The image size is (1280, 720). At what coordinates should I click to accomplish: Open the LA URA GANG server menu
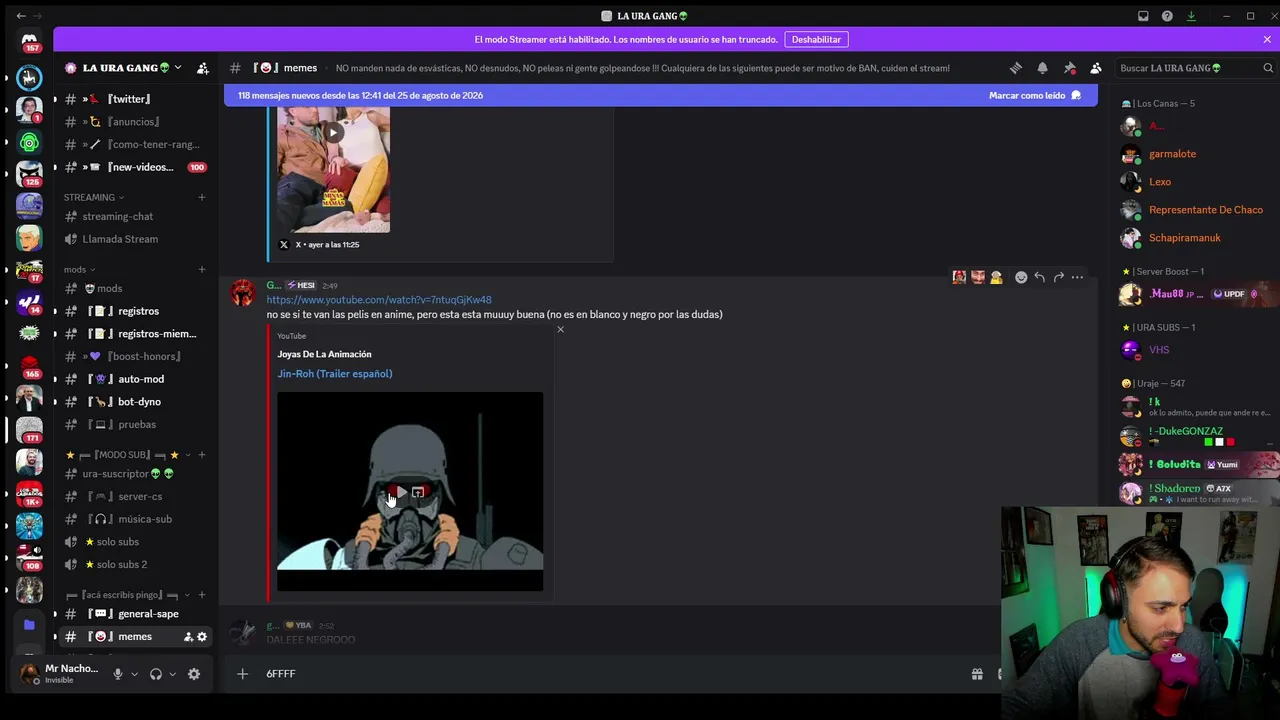(x=124, y=68)
